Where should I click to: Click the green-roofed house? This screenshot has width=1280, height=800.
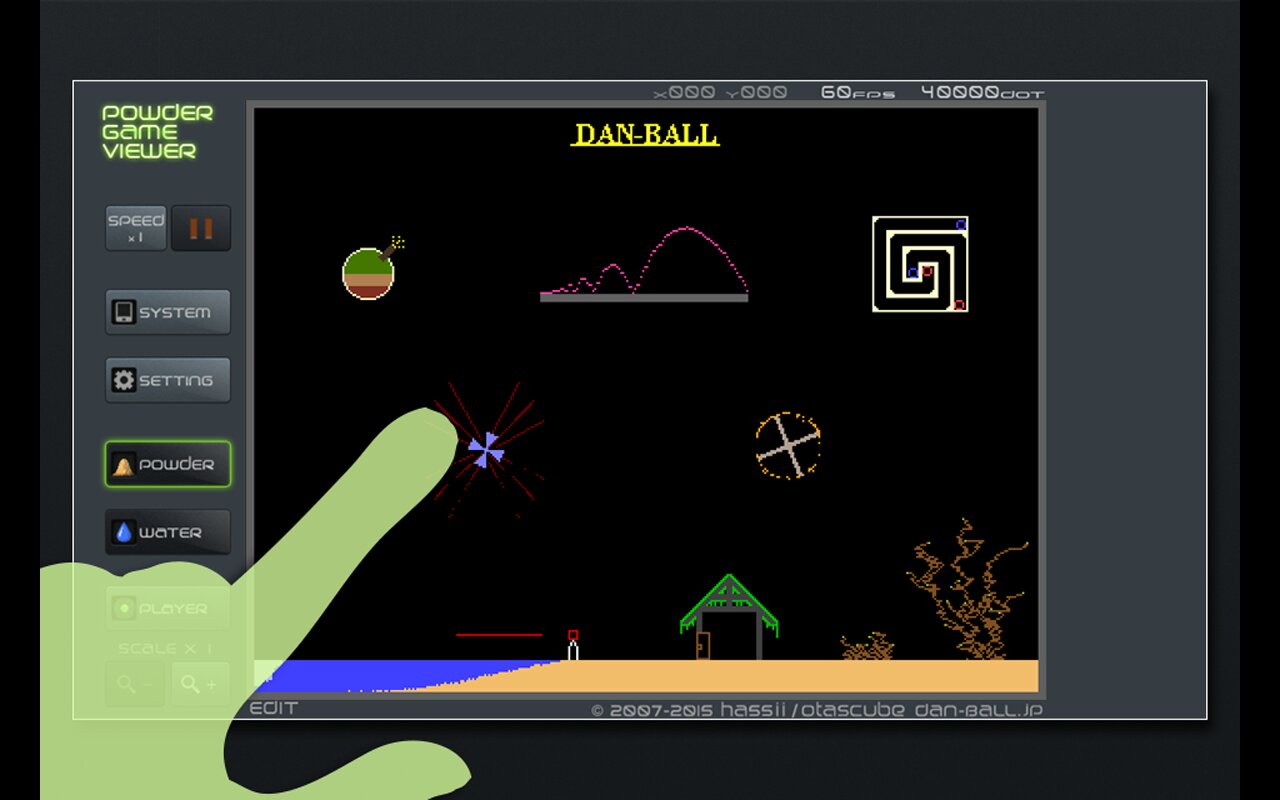point(729,617)
